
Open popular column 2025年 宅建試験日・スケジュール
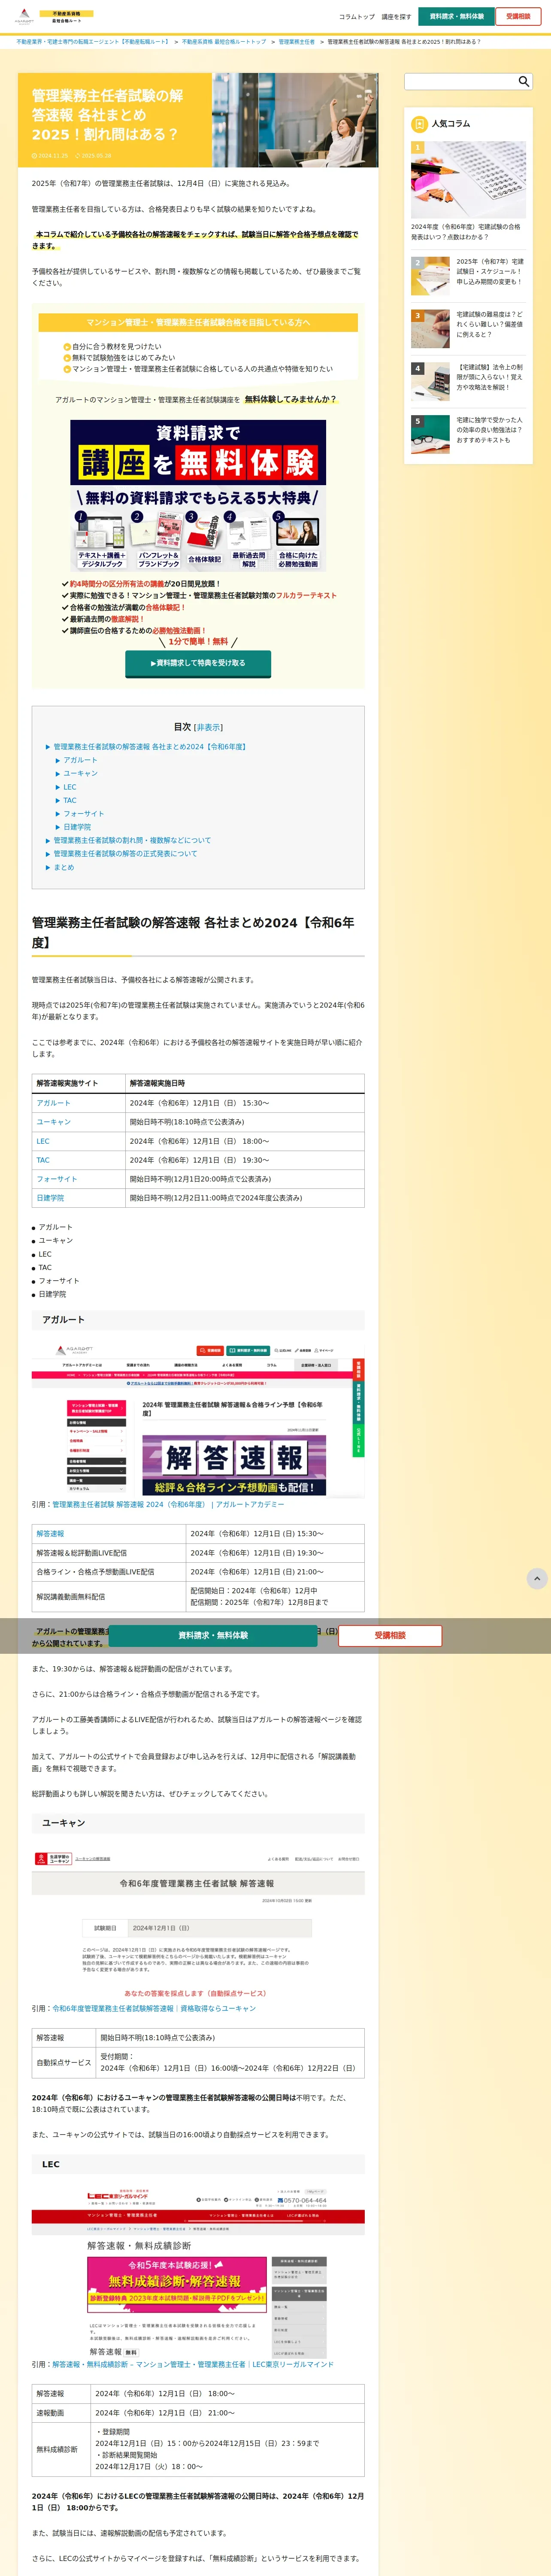(468, 276)
